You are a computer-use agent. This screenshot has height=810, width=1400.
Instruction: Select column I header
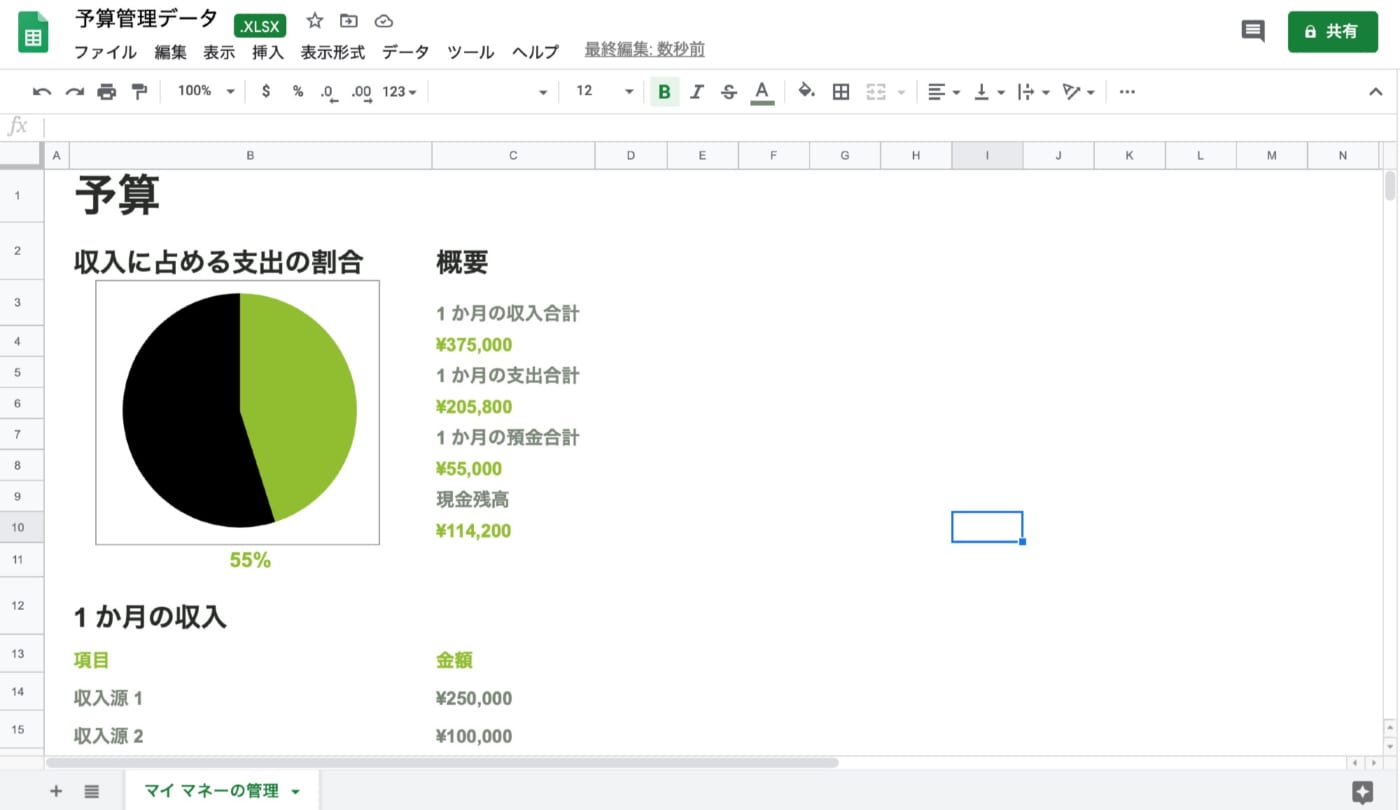coord(987,155)
